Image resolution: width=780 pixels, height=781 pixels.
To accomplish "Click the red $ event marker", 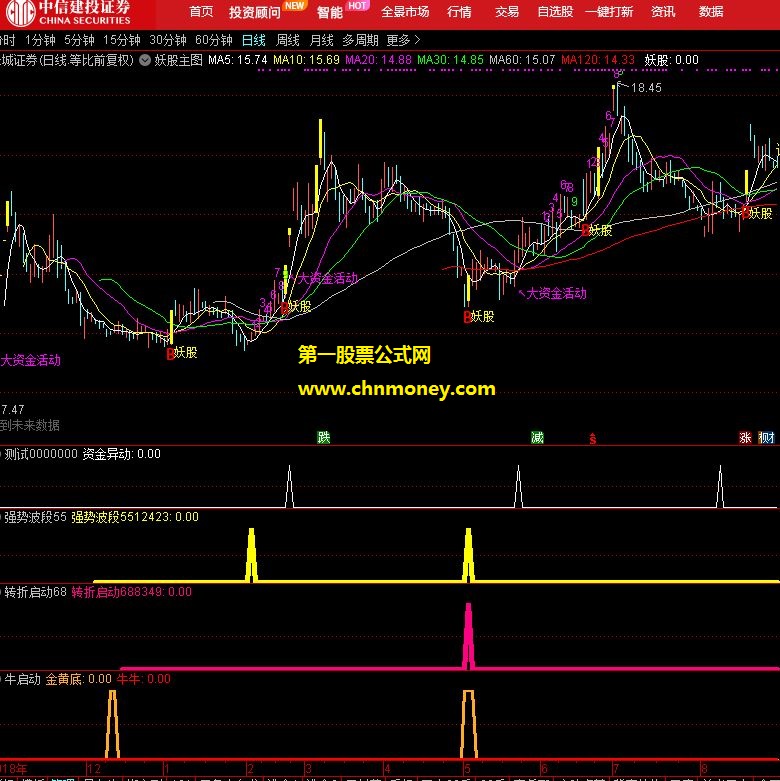I will [592, 438].
